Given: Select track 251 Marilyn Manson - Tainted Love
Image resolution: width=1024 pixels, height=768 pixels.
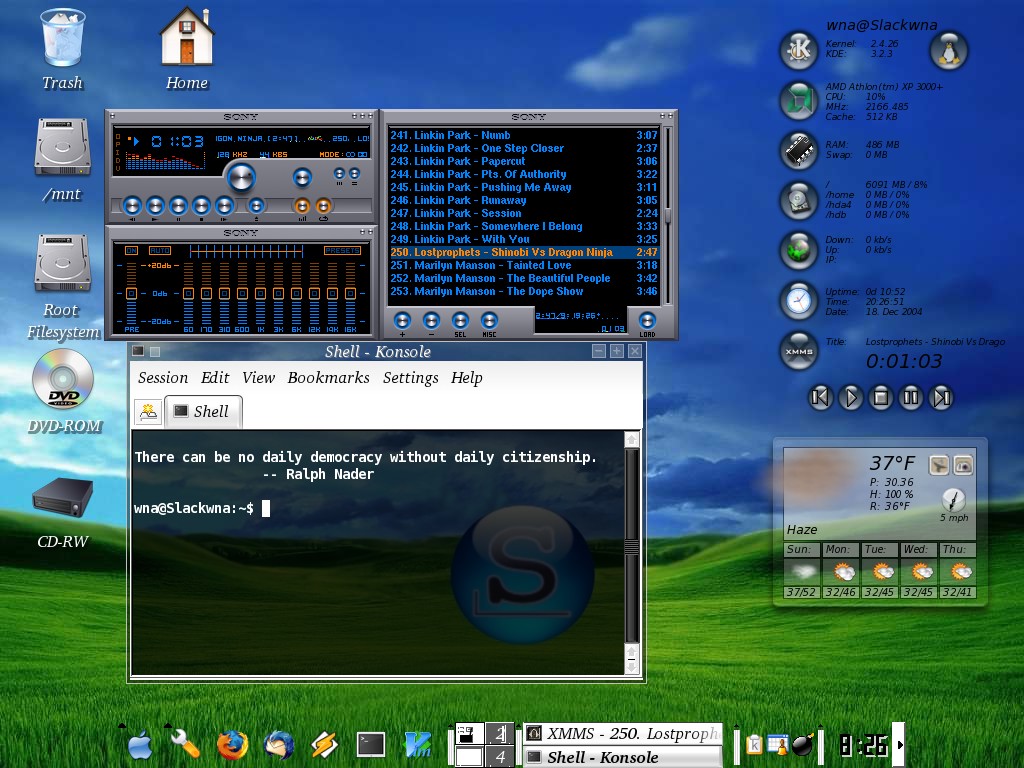Looking at the screenshot, I should pos(524,265).
